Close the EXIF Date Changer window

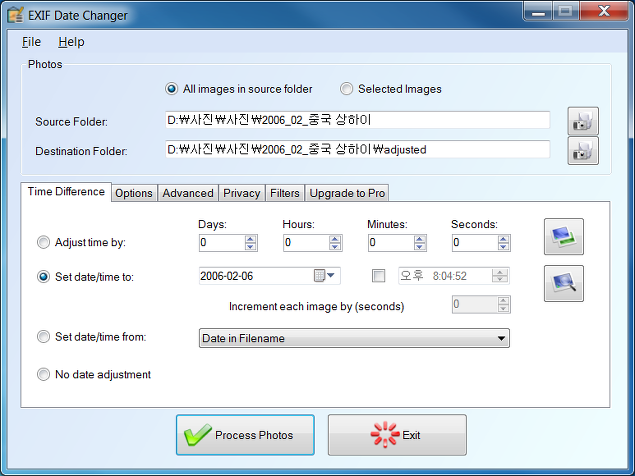tap(604, 11)
